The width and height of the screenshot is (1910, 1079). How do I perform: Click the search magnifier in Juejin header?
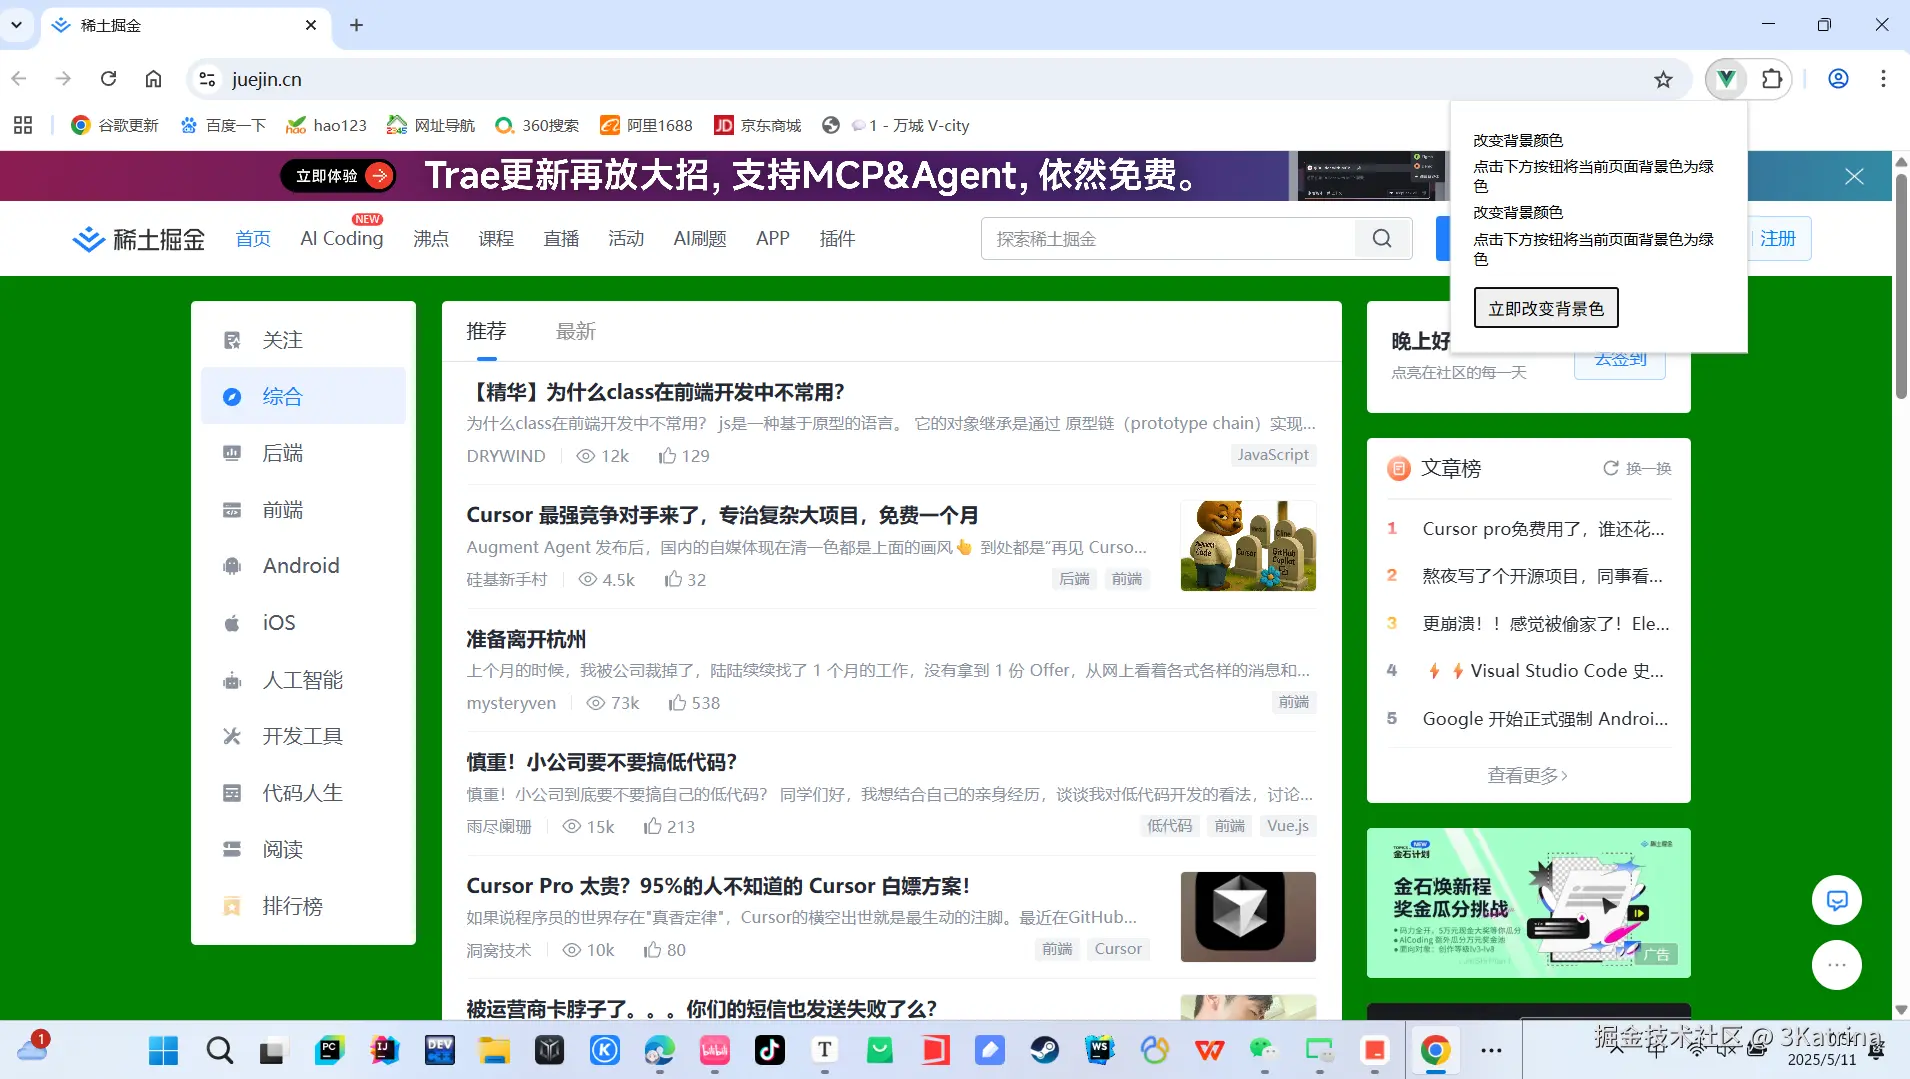(x=1382, y=239)
